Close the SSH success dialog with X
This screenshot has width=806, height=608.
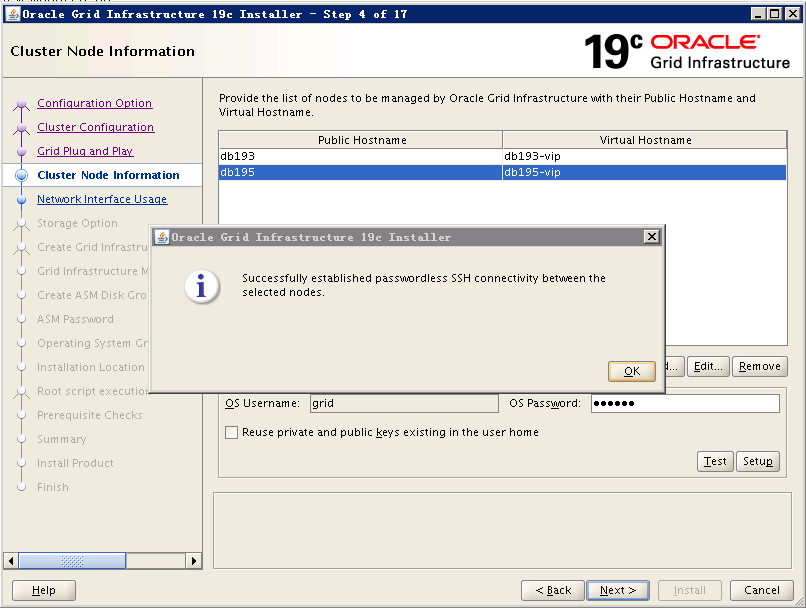pyautogui.click(x=652, y=236)
